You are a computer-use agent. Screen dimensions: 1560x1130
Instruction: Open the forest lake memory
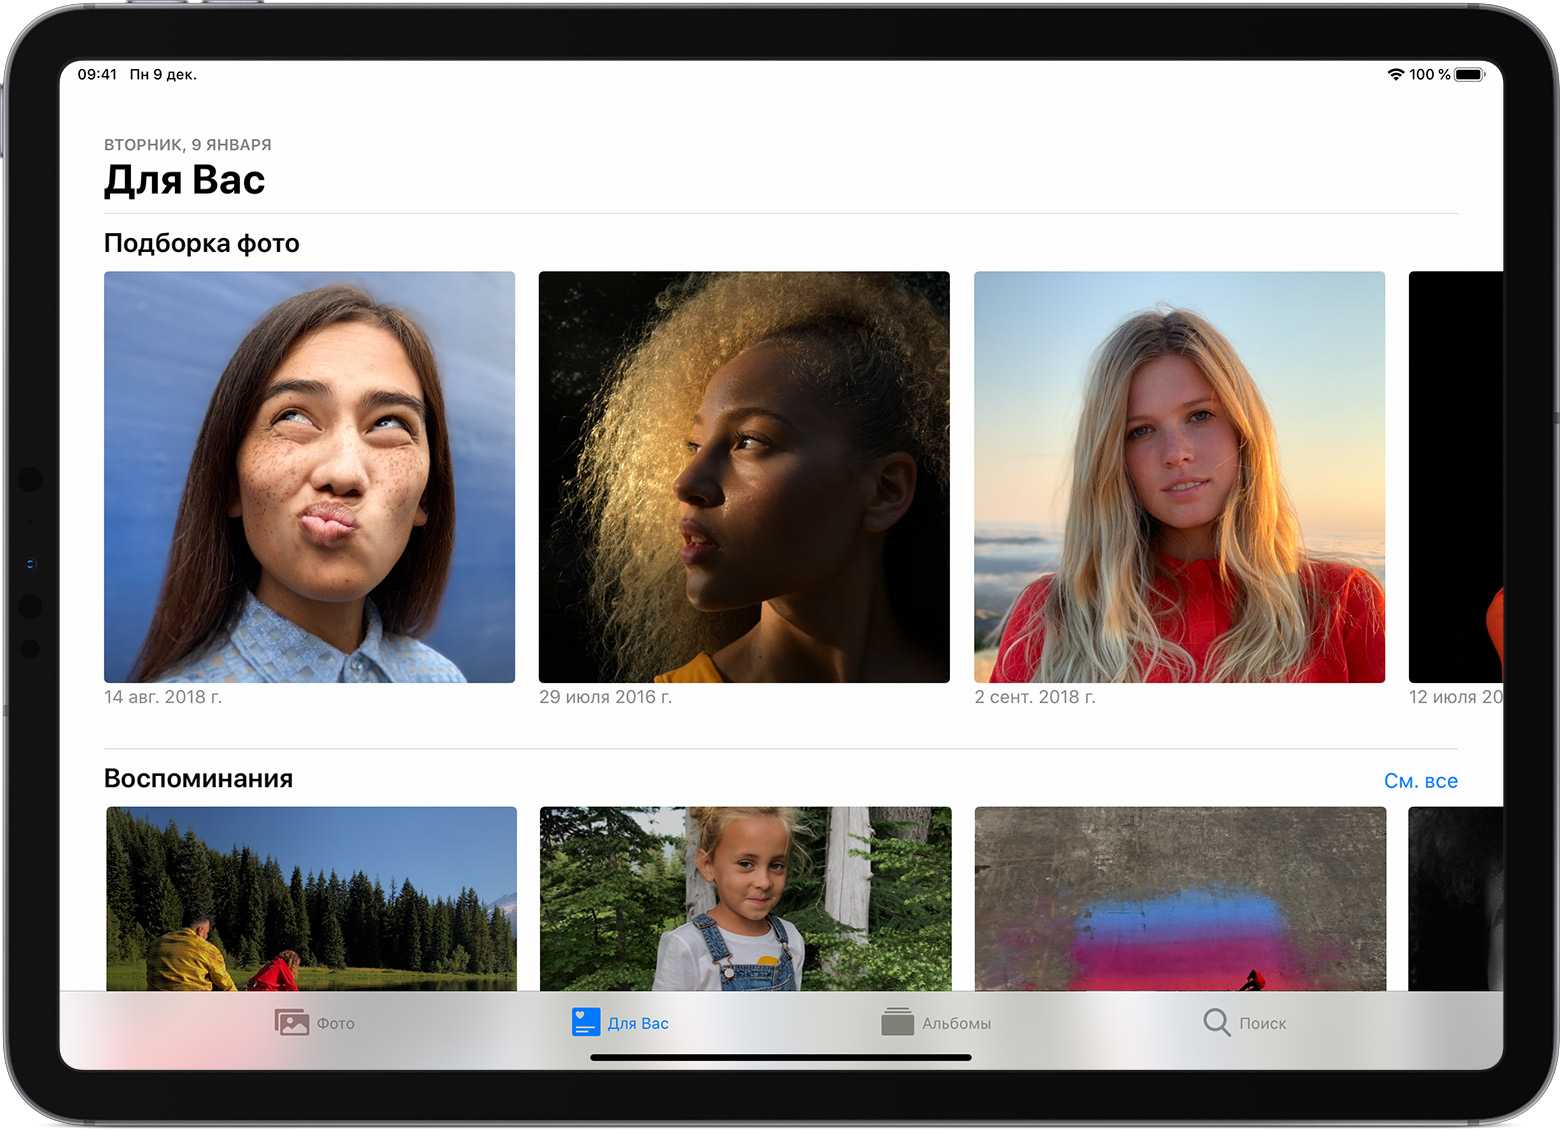point(311,898)
